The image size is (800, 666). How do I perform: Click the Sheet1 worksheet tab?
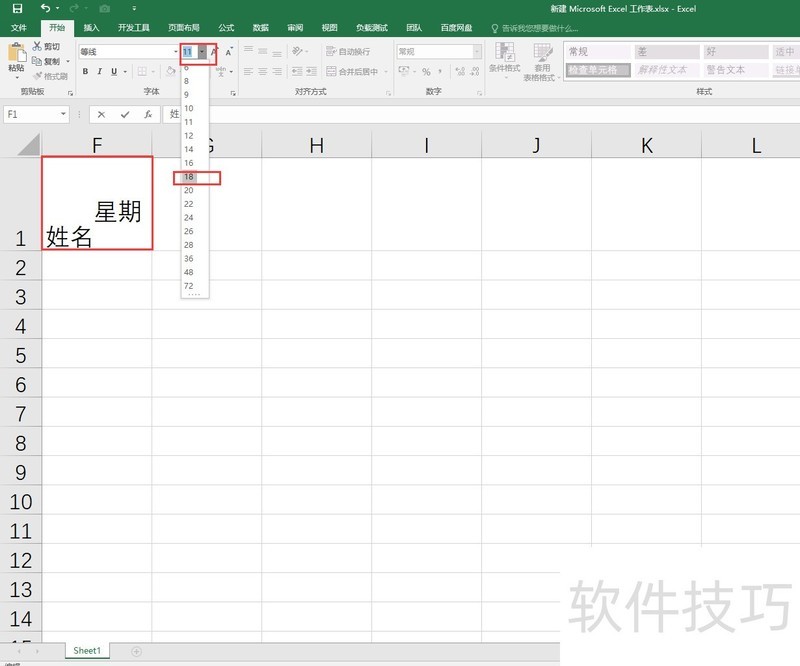[x=86, y=650]
